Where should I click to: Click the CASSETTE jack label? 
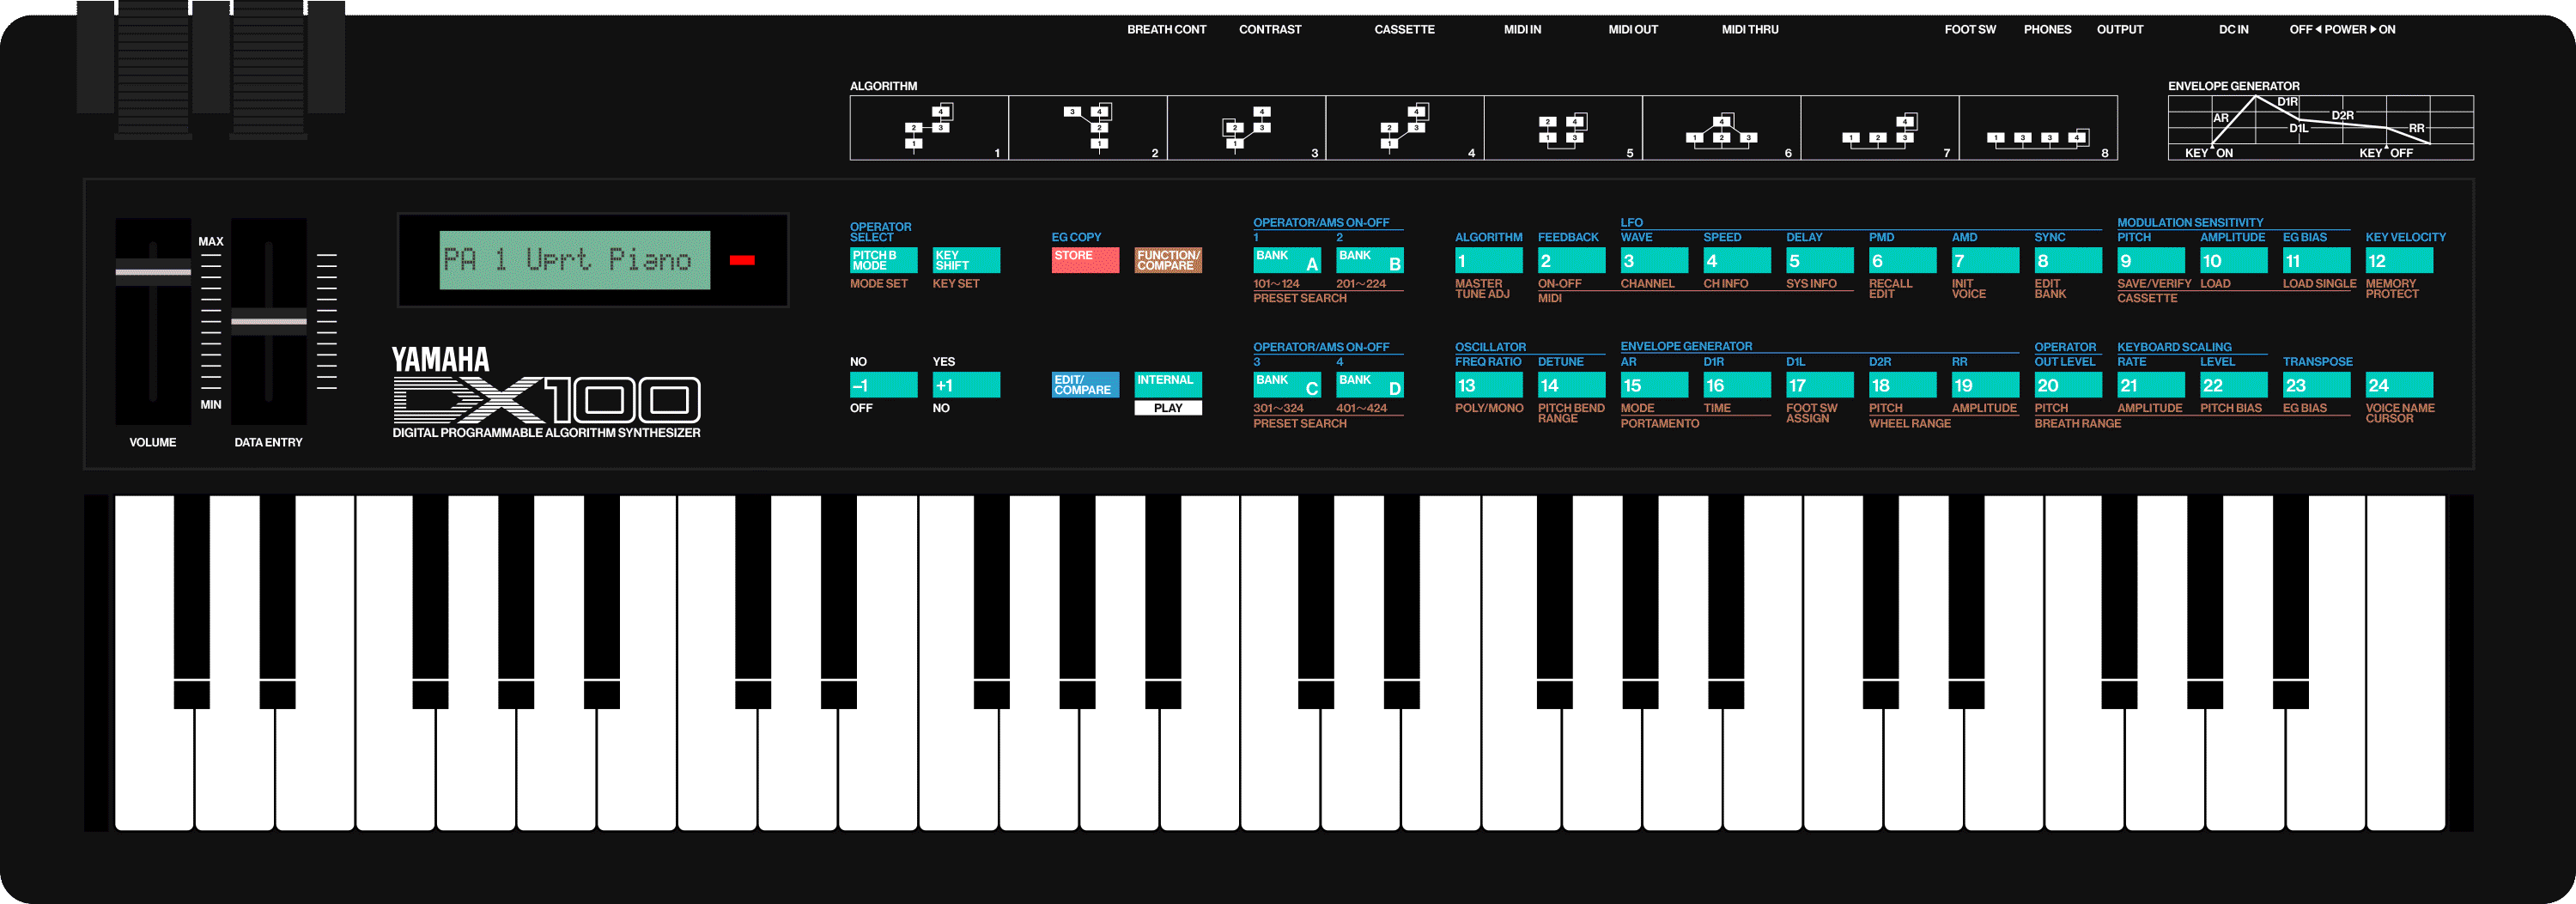click(x=1404, y=30)
